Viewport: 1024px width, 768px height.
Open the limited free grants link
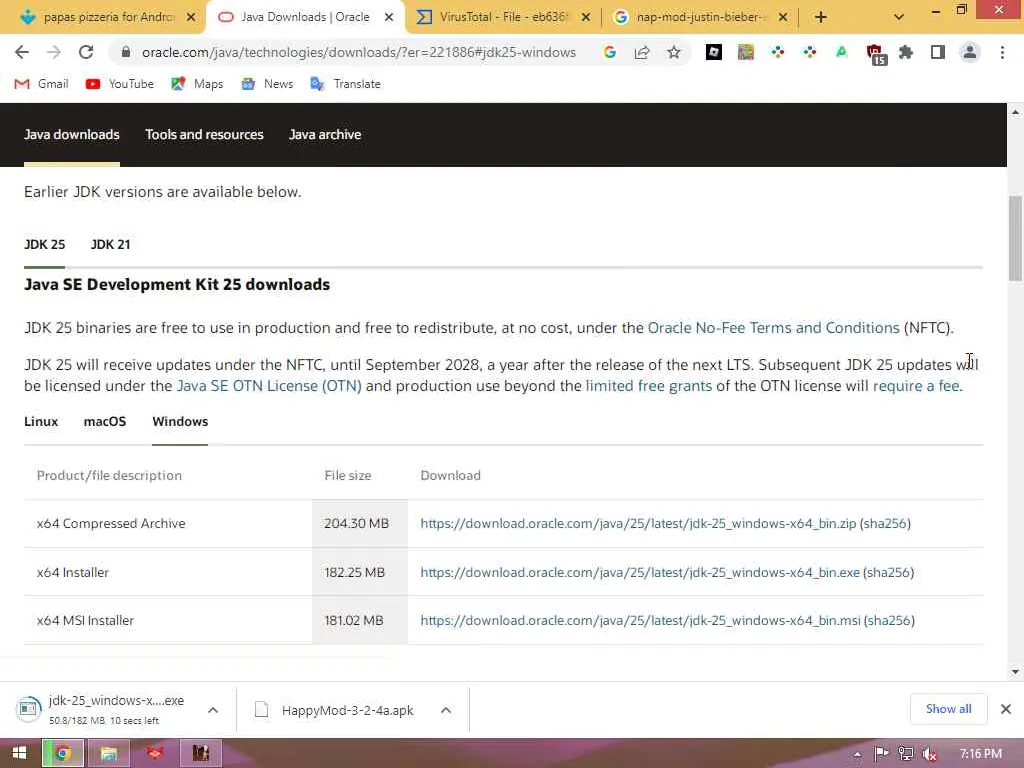648,386
